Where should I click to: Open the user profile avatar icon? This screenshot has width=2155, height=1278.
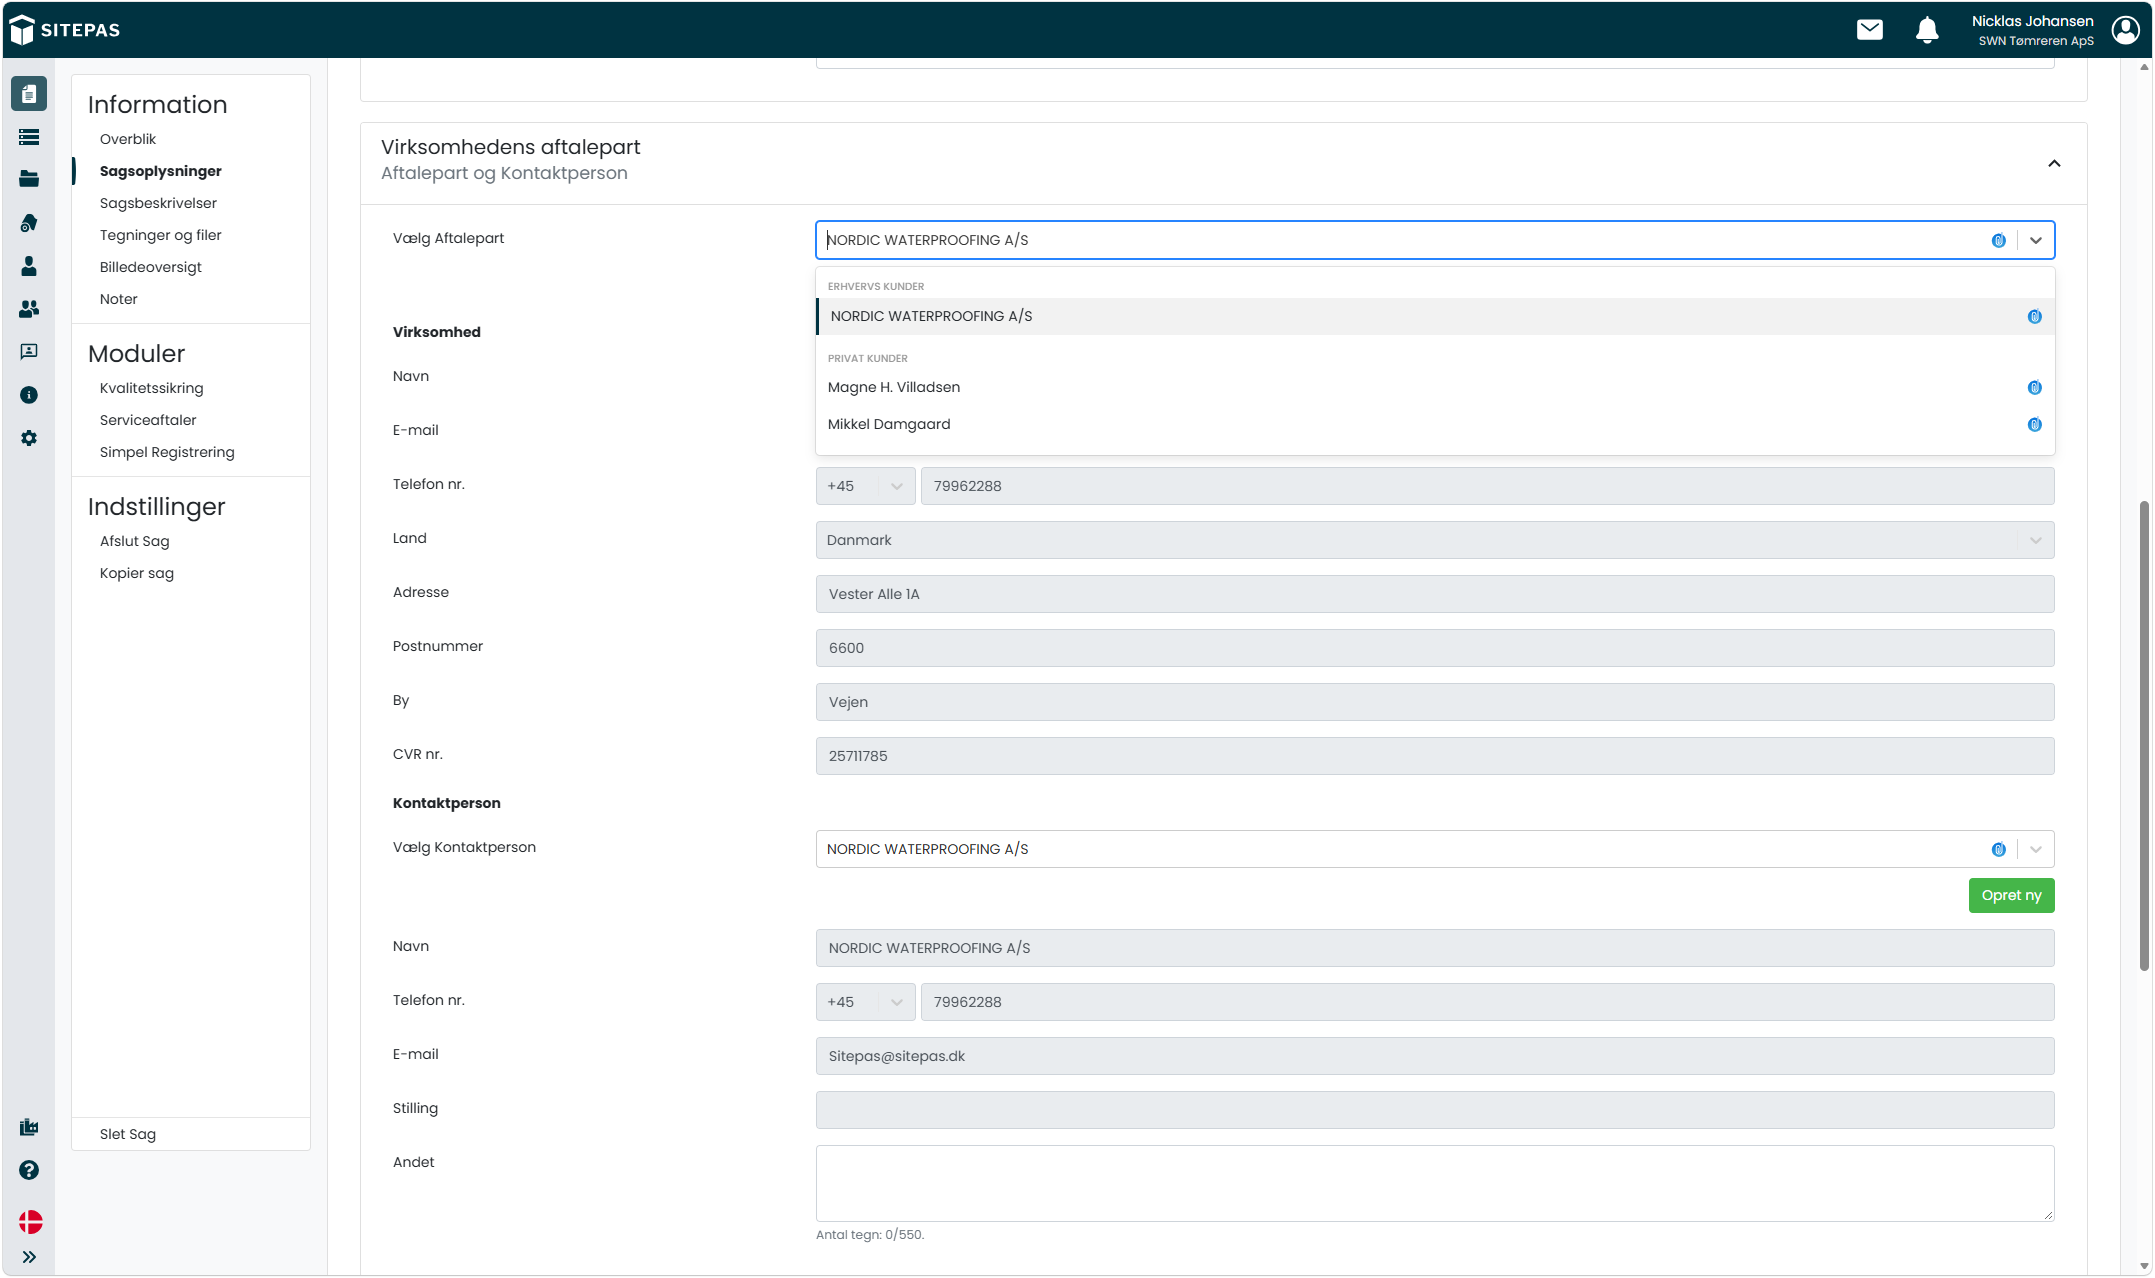tap(2126, 30)
